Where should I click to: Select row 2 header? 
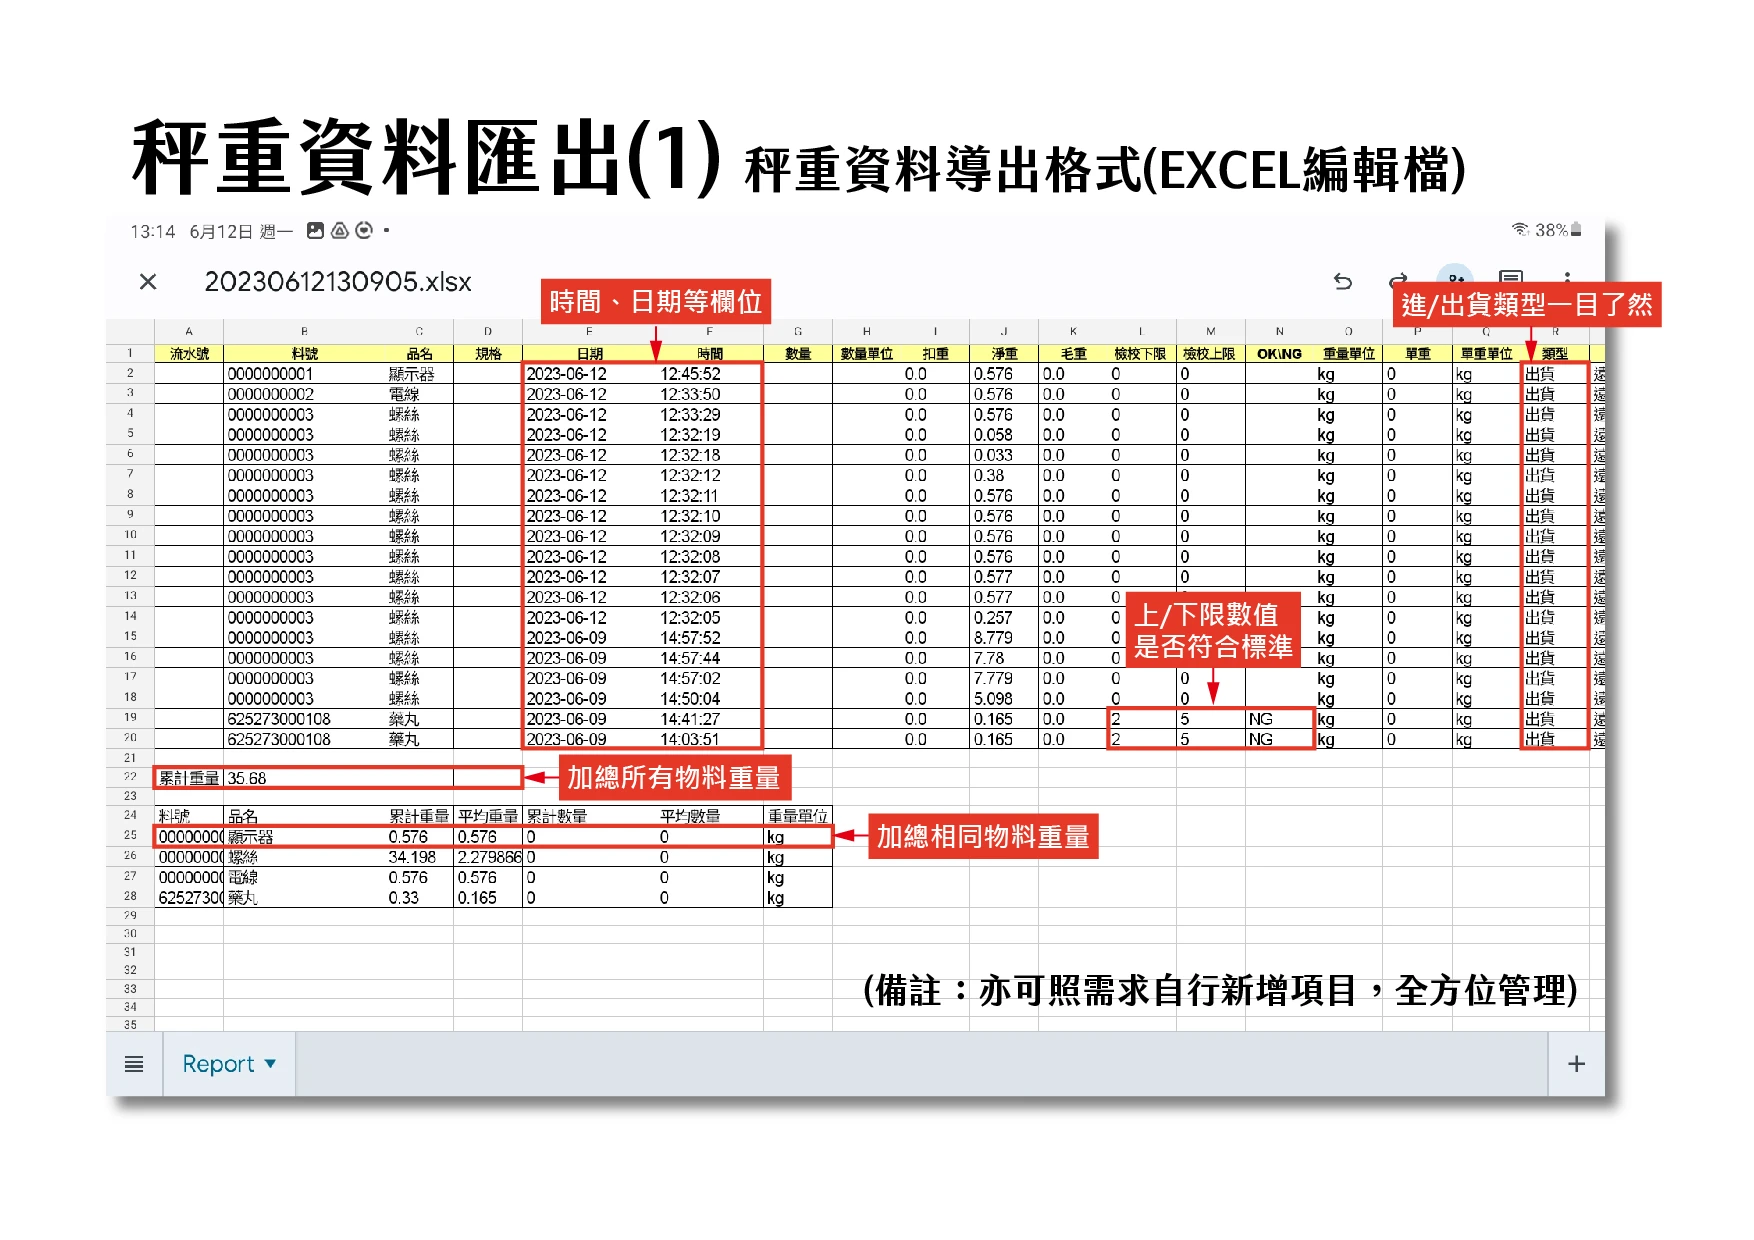click(x=130, y=373)
